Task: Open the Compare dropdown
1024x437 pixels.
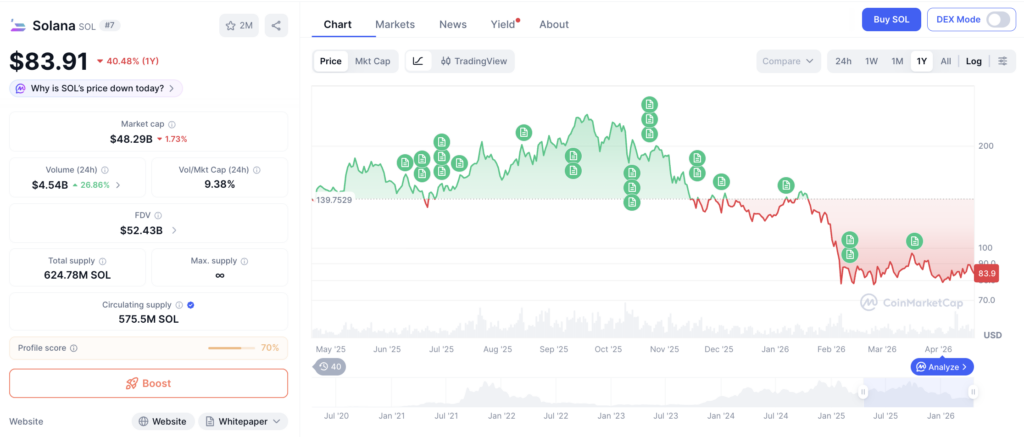Action: pyautogui.click(x=789, y=61)
